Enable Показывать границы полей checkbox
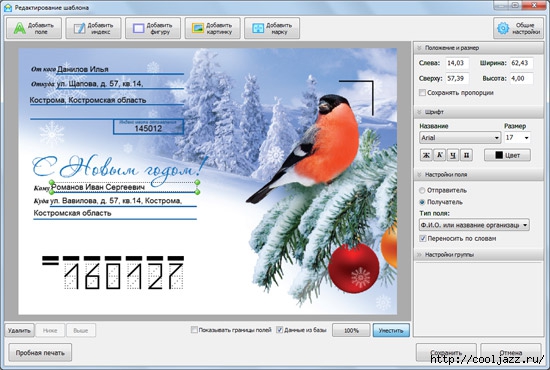Screen dimensions: 550x370 194,330
